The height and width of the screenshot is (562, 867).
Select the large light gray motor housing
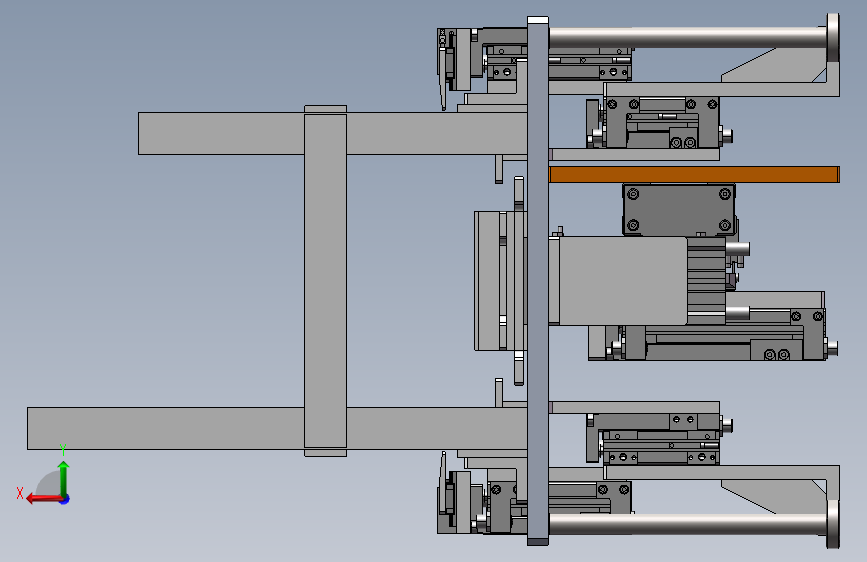623,280
